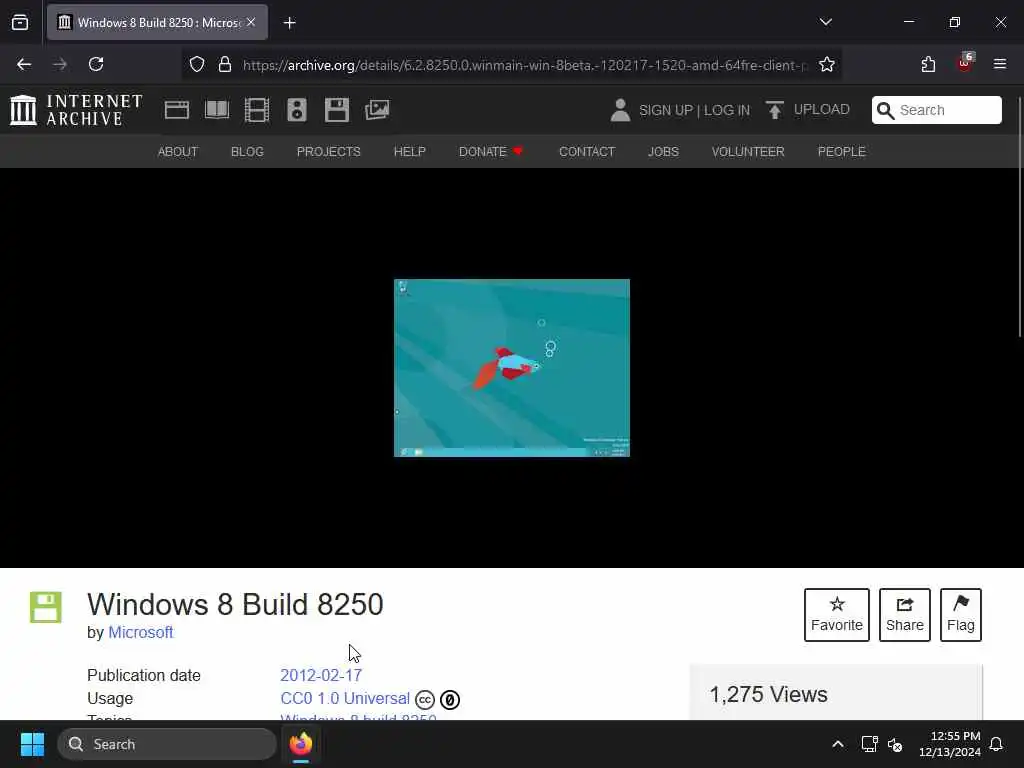Open the Images icon in archive nav
Screen dimensions: 1024x768
coord(377,110)
